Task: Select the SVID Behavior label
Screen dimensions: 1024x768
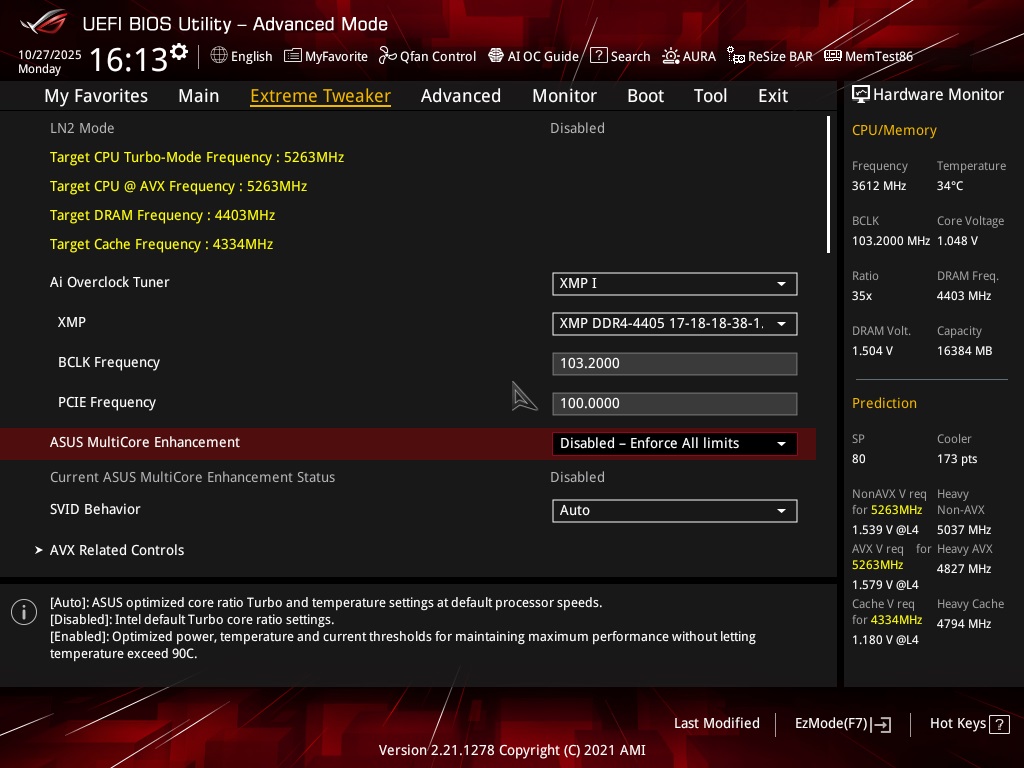Action: click(95, 509)
